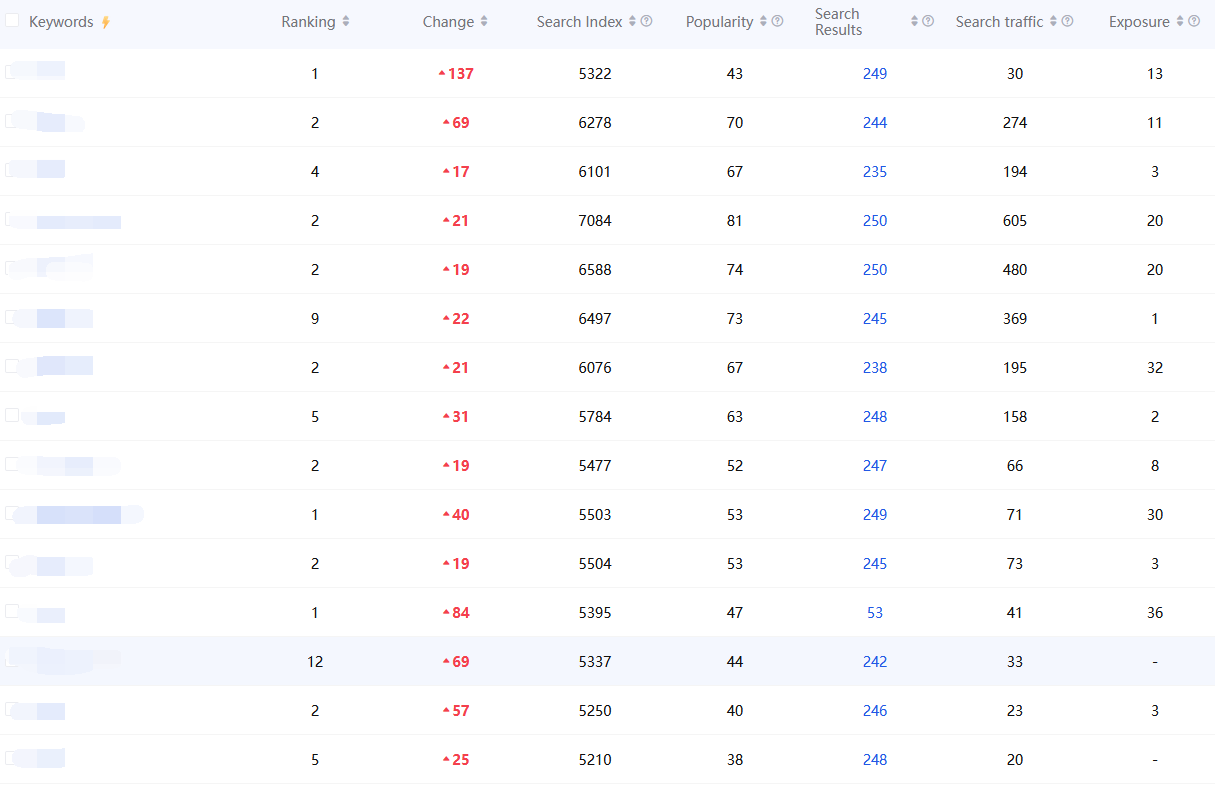Open the 235 Search Results link
This screenshot has width=1215, height=793.
click(x=875, y=172)
